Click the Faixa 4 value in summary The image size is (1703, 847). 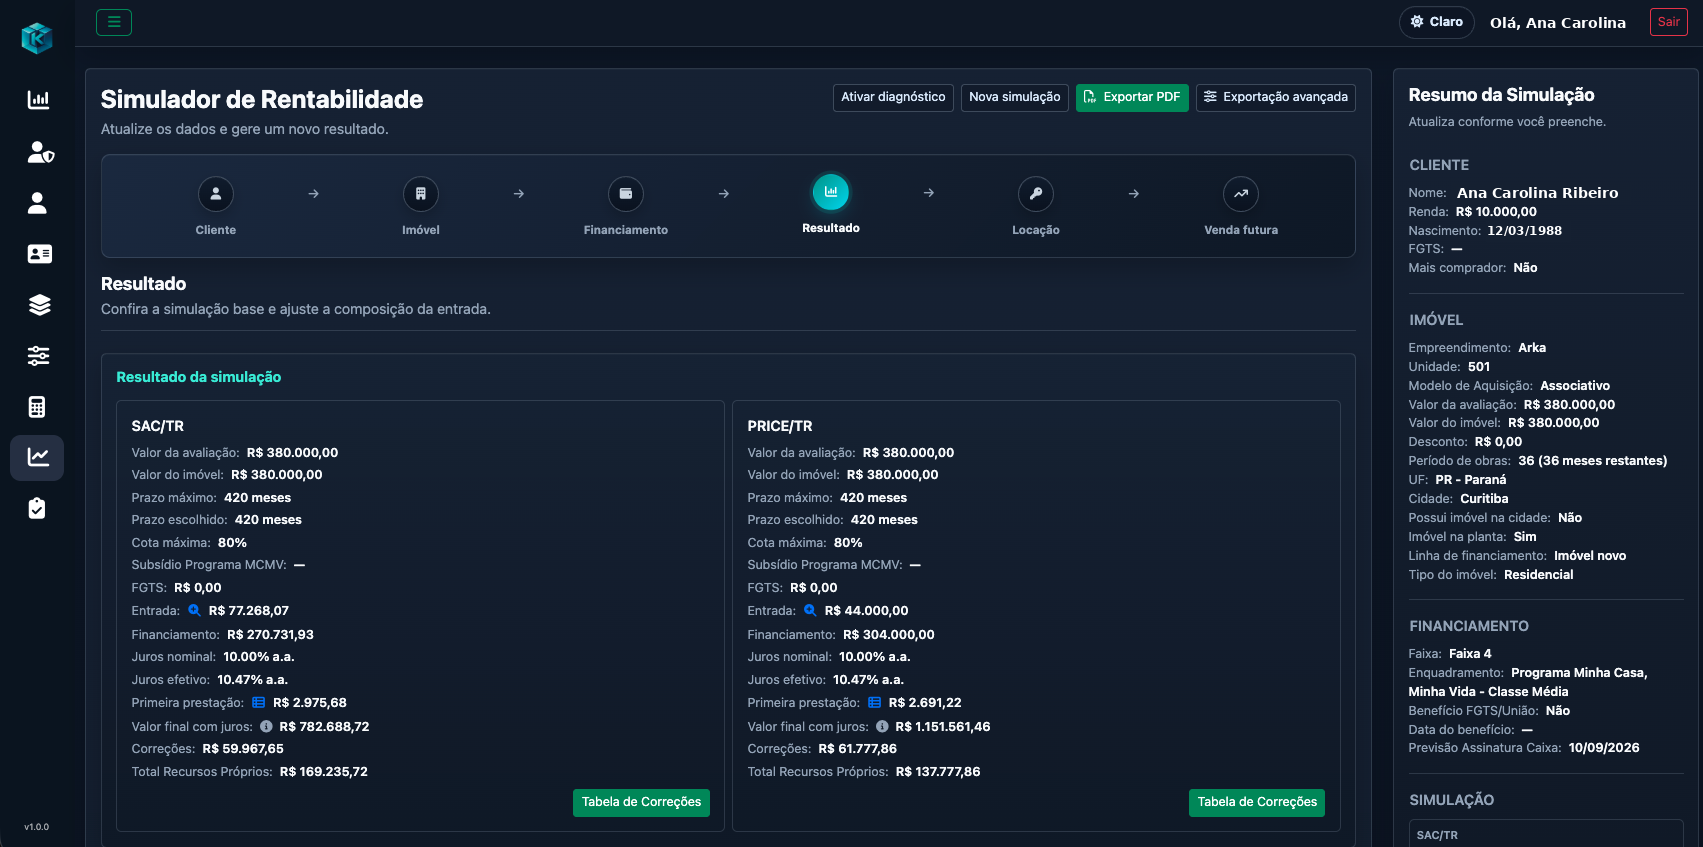pos(1470,654)
